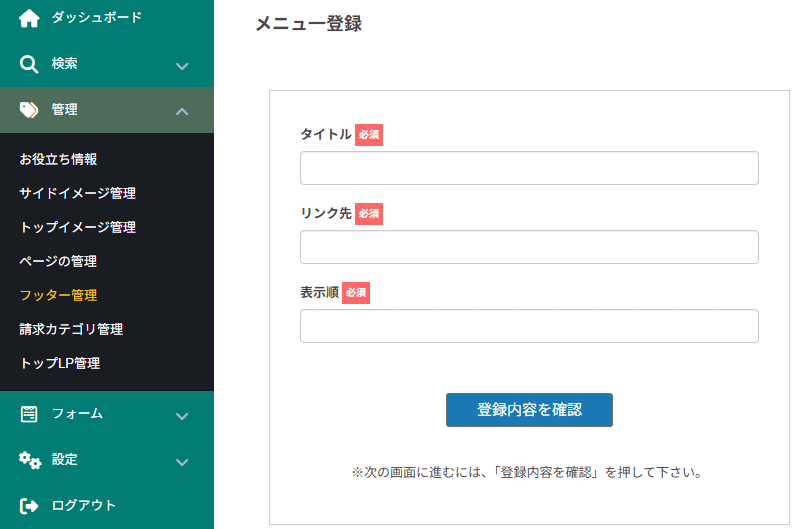
Task: Focus the 表示順 input field
Action: pyautogui.click(x=529, y=326)
